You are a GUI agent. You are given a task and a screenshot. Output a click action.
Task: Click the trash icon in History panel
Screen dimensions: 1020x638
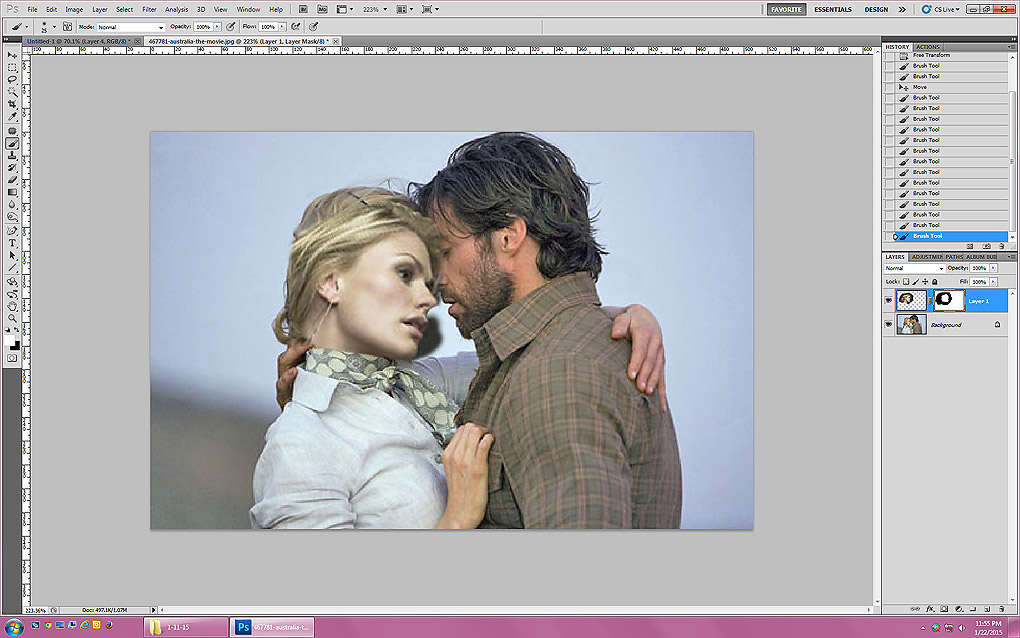(1001, 245)
